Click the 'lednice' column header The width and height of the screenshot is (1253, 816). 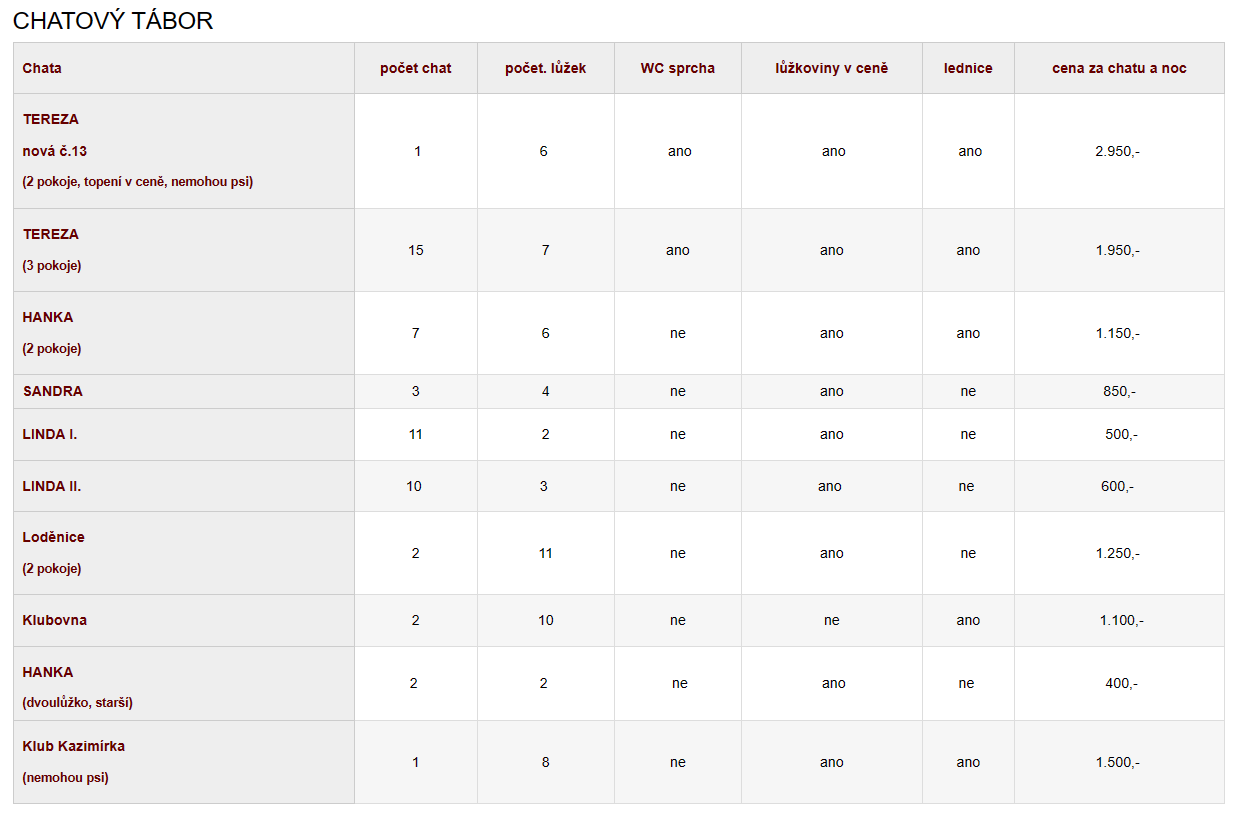pos(968,68)
